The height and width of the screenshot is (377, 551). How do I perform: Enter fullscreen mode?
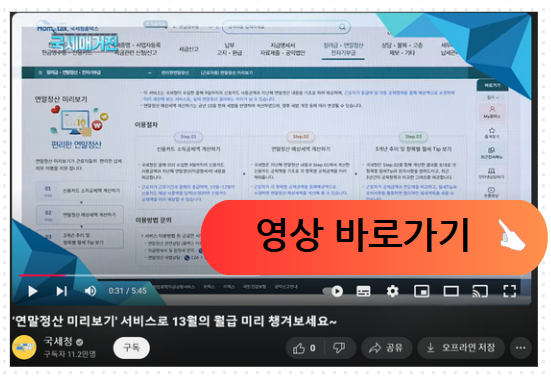[x=510, y=291]
